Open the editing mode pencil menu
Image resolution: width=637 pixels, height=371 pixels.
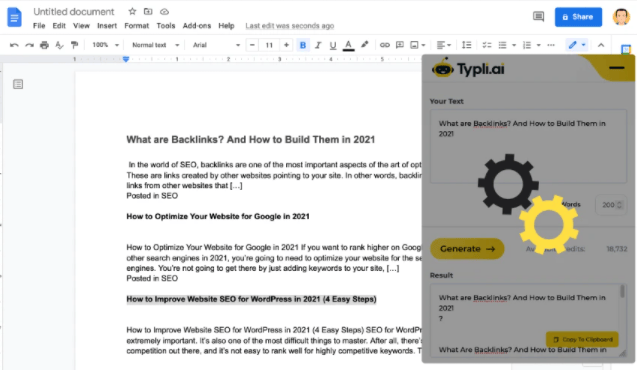pos(577,45)
